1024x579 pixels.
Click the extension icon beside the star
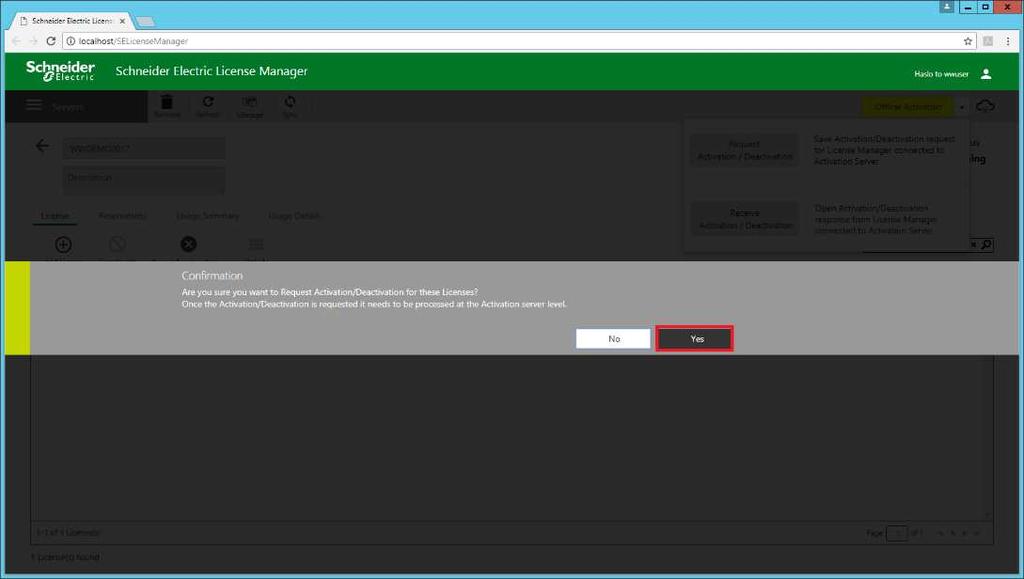pos(988,41)
